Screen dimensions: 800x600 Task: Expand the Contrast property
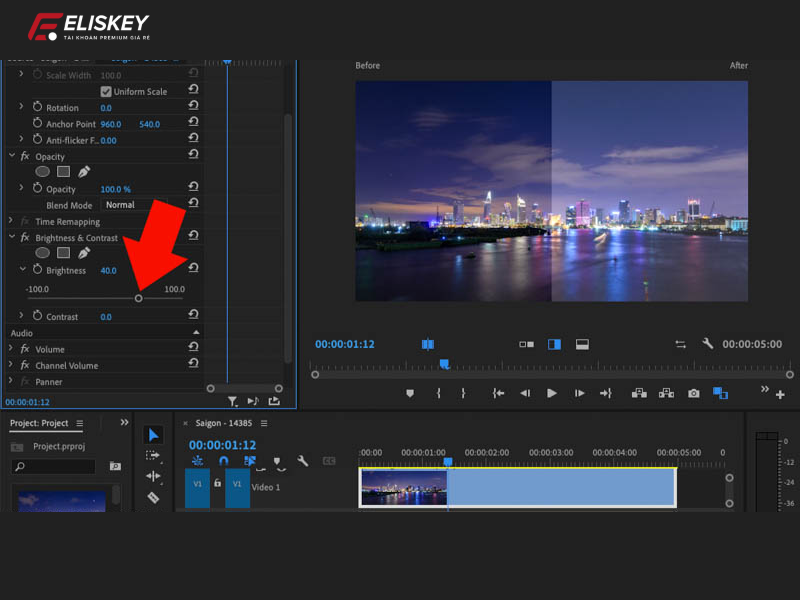(22, 315)
